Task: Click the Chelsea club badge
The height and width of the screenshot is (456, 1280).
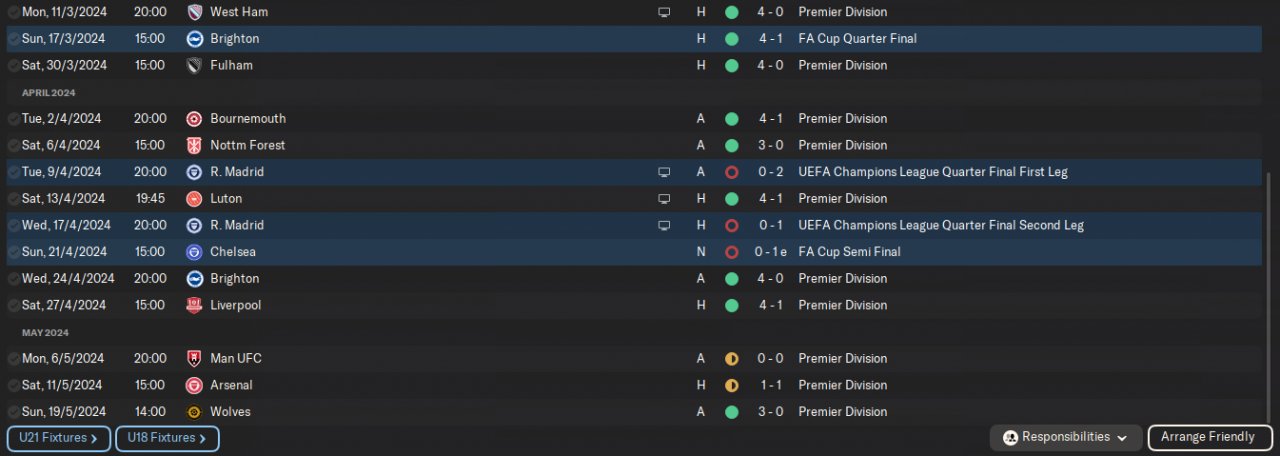Action: coord(194,252)
